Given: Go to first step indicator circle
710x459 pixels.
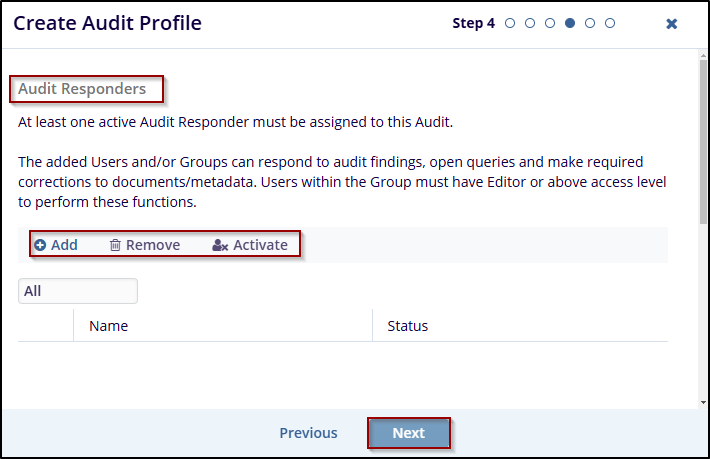Looking at the screenshot, I should click(x=510, y=23).
